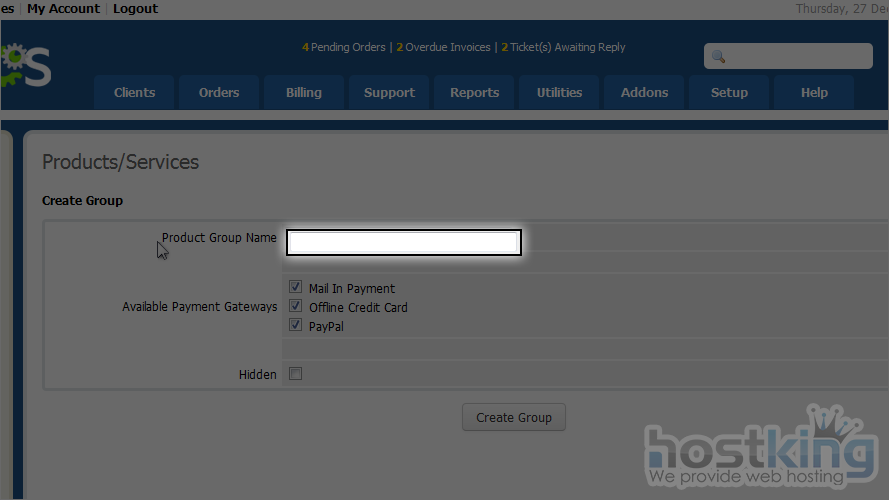Expand the Reports menu
Screen dimensions: 889x500
coord(474,92)
